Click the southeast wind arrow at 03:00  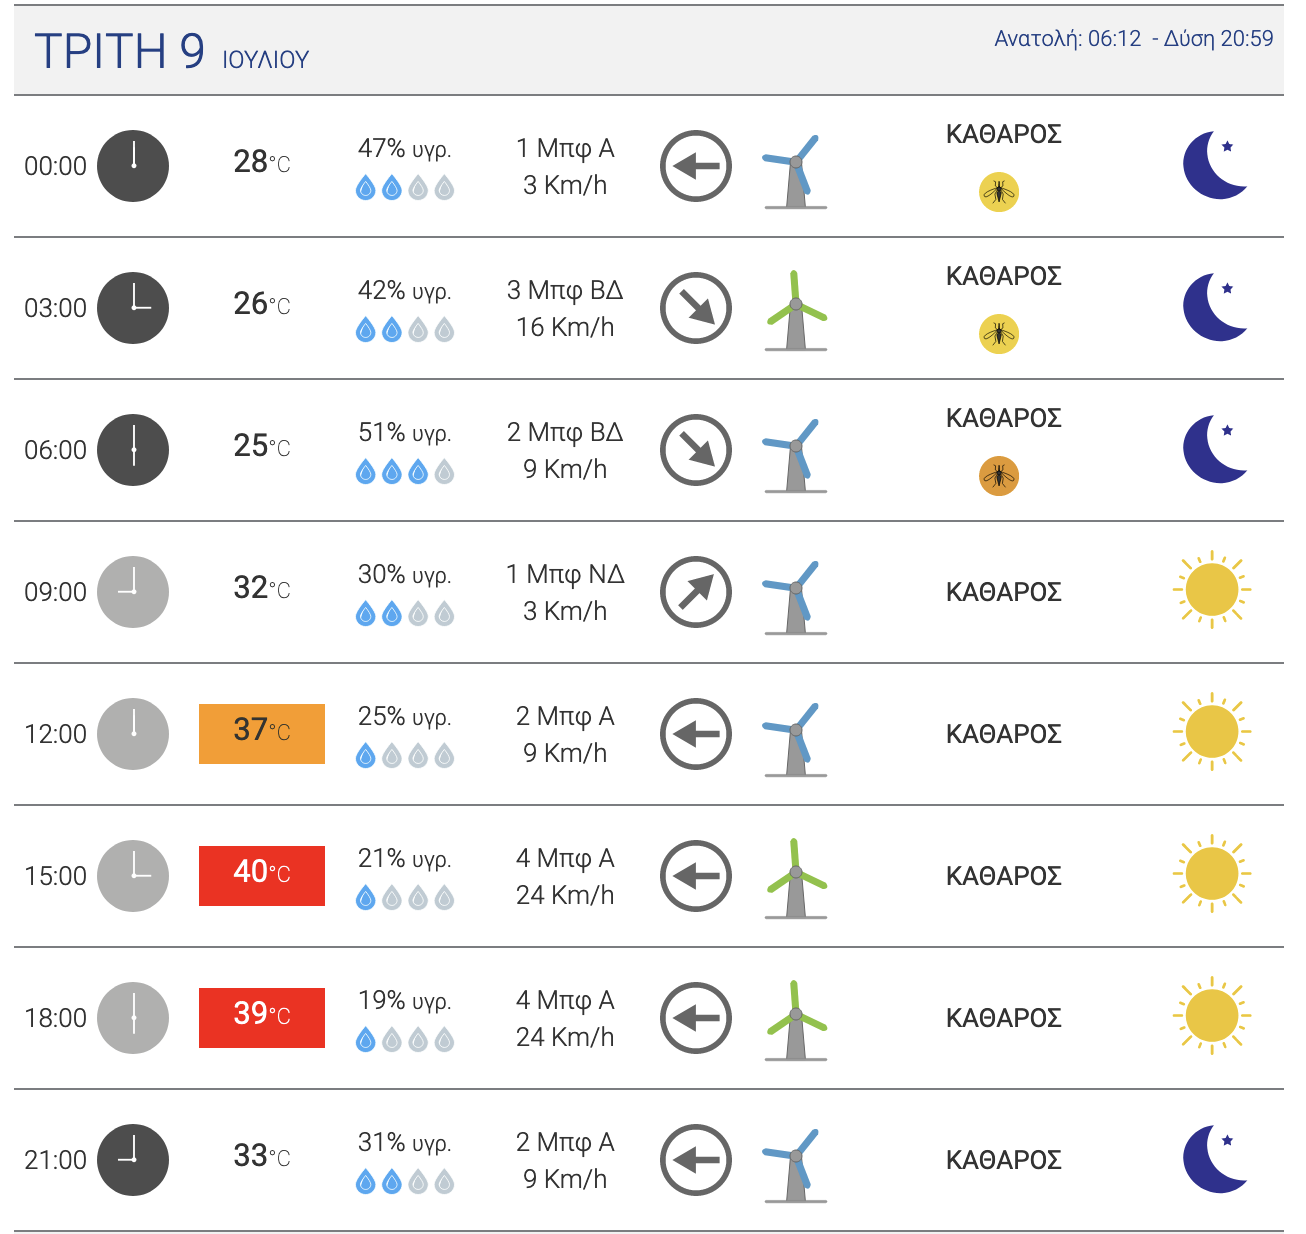coord(696,308)
